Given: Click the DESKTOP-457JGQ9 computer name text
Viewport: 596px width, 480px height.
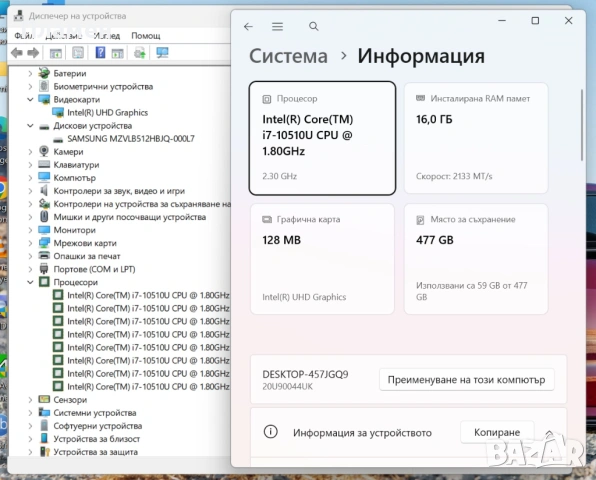Looking at the screenshot, I should point(305,374).
